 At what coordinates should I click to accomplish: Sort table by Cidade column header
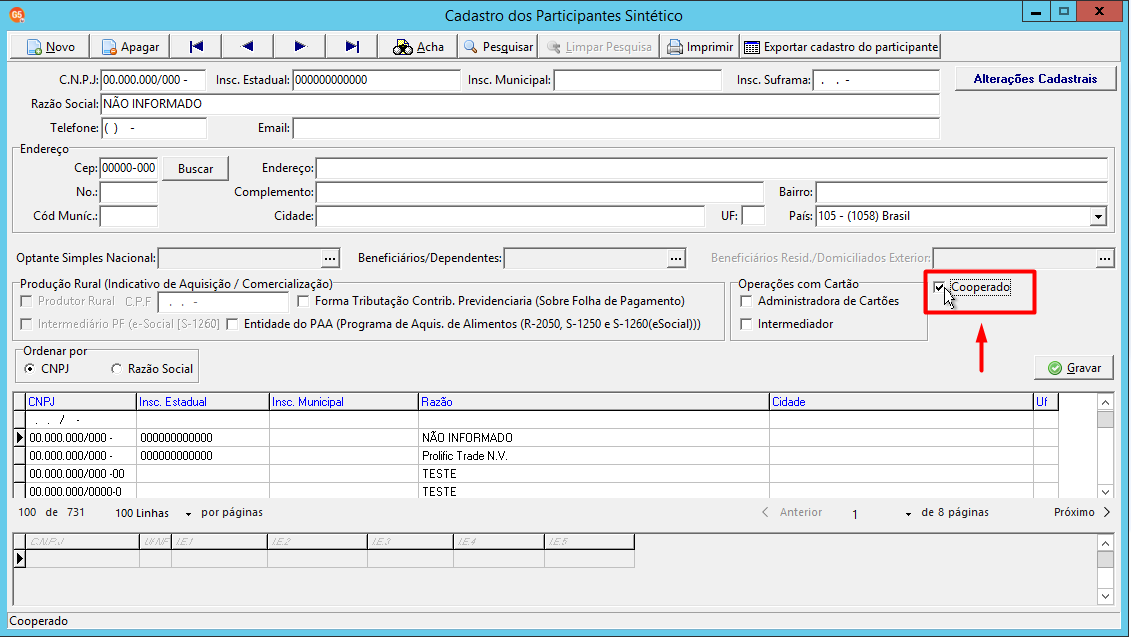pyautogui.click(x=901, y=402)
